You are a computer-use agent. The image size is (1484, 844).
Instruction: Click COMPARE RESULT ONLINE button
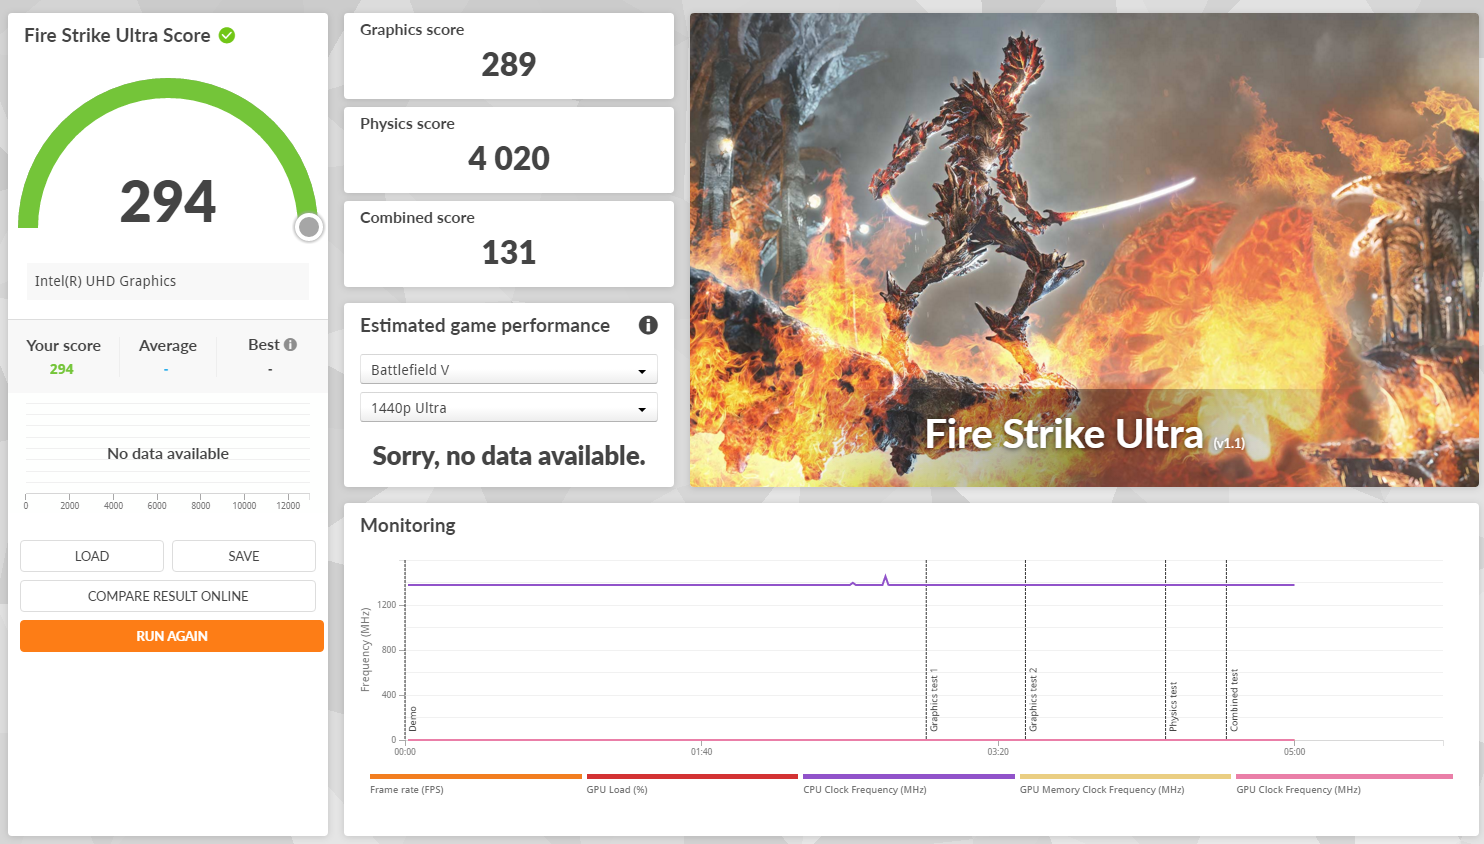click(168, 596)
